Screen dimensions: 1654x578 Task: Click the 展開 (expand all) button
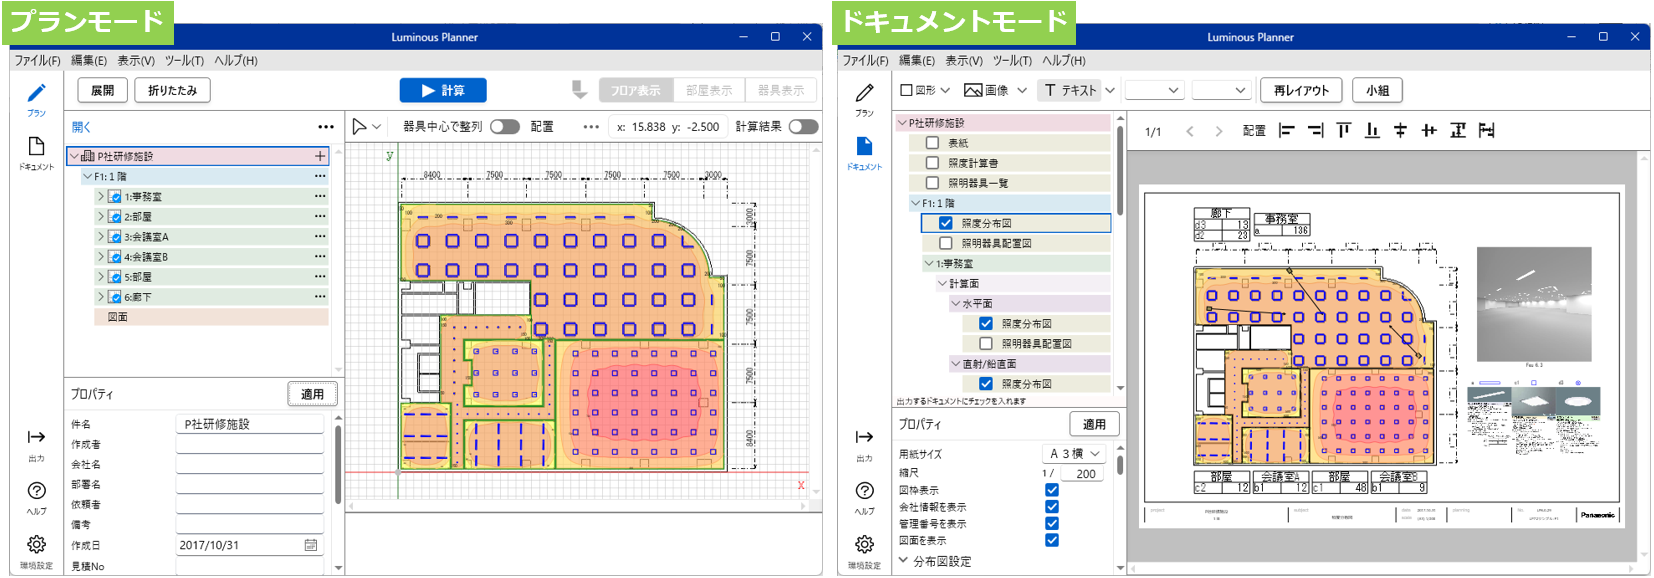[102, 90]
